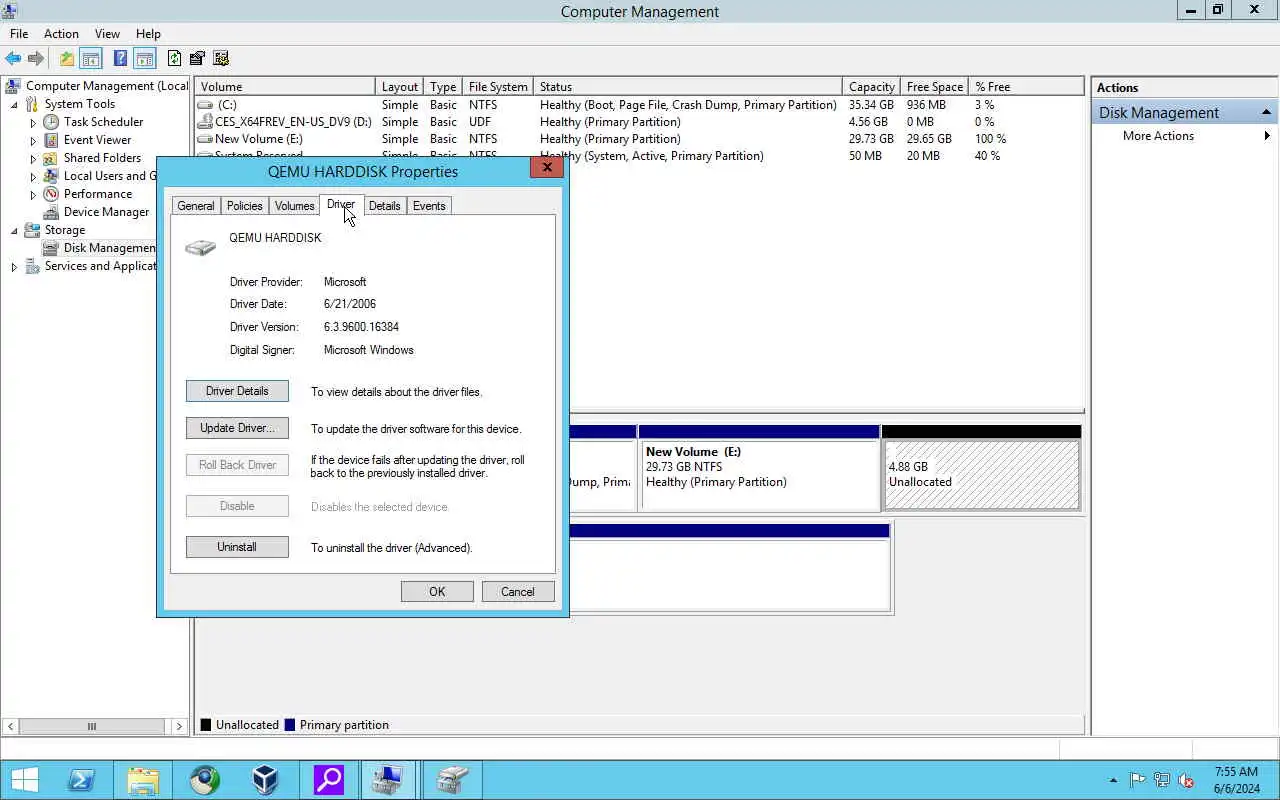Select Event Viewer in the console tree
This screenshot has height=800, width=1280.
pyautogui.click(x=97, y=140)
